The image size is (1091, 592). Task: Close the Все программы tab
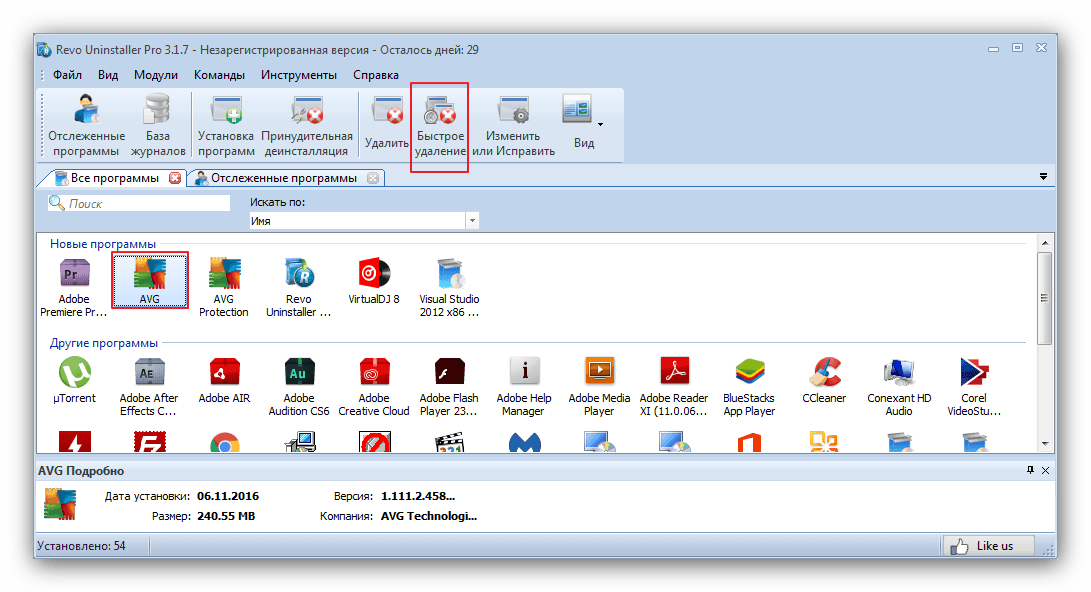(175, 178)
